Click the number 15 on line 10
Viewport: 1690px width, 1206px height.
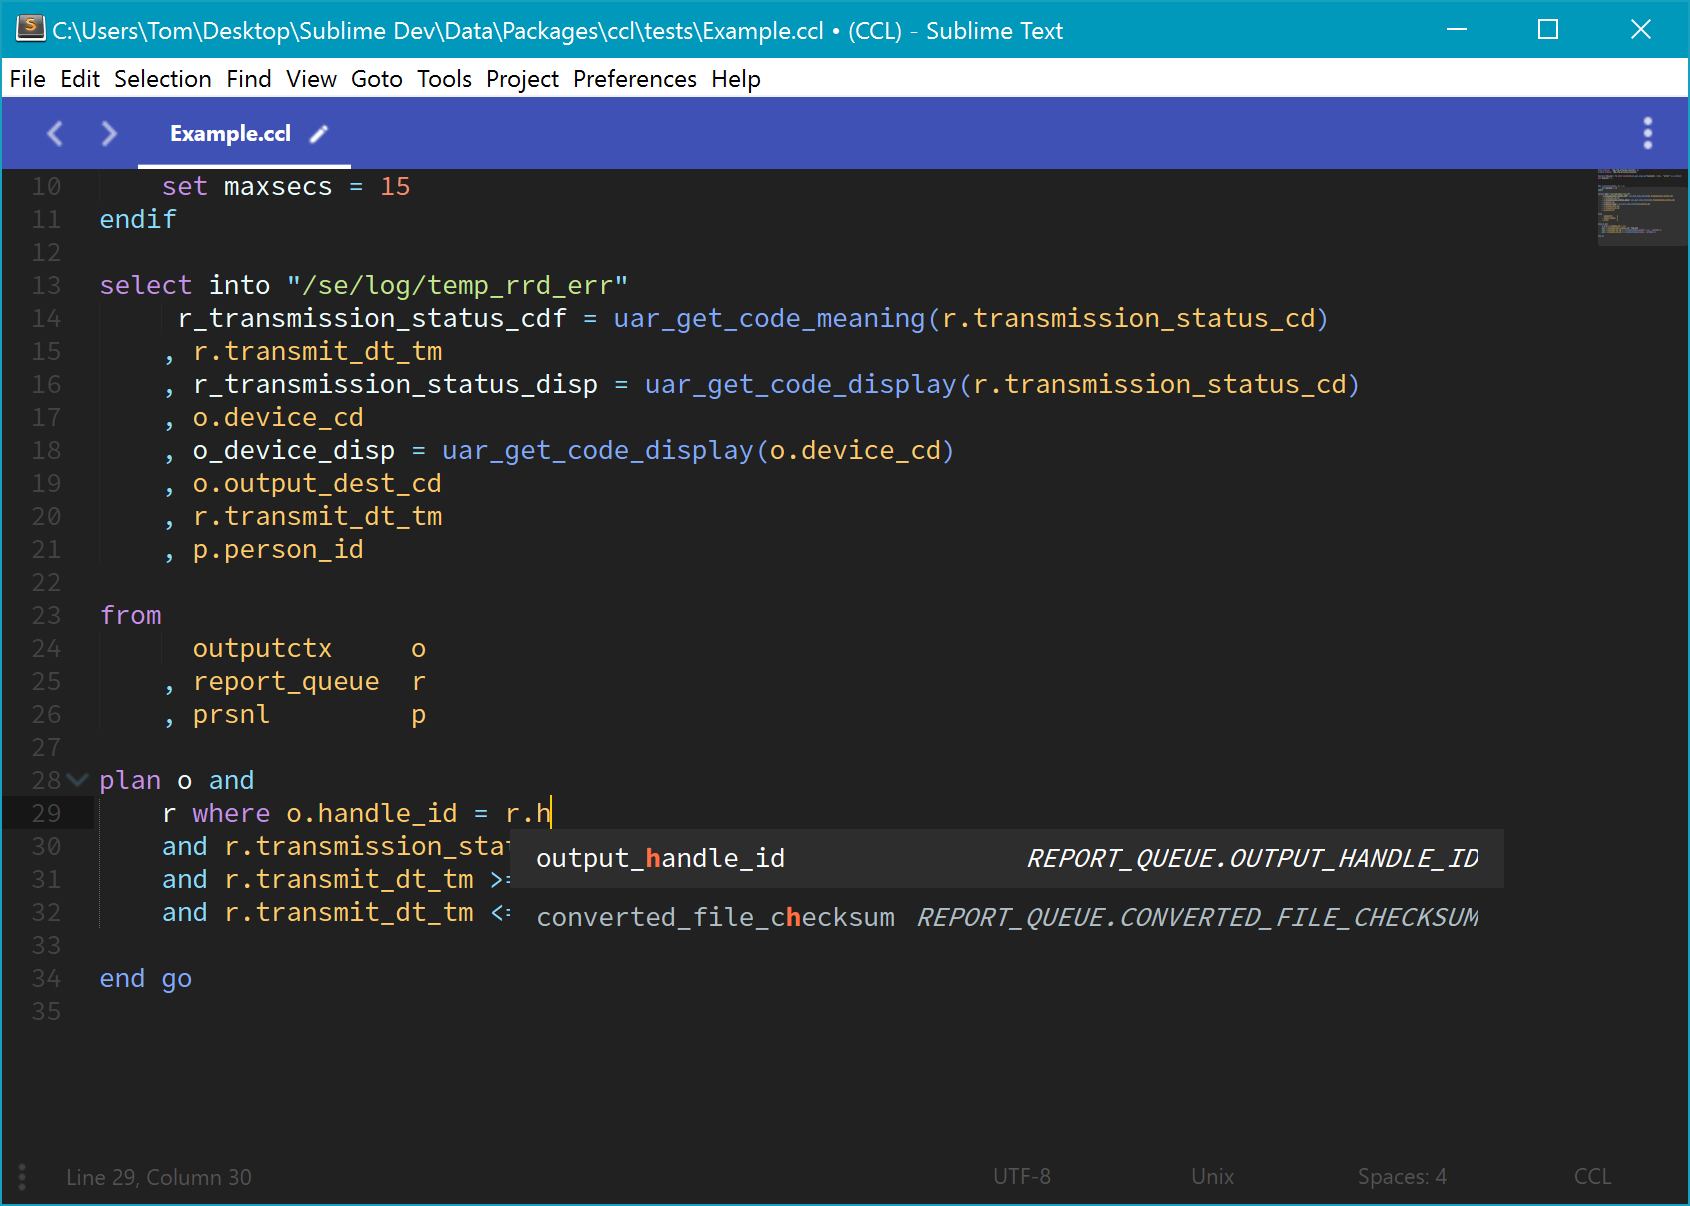tap(396, 187)
